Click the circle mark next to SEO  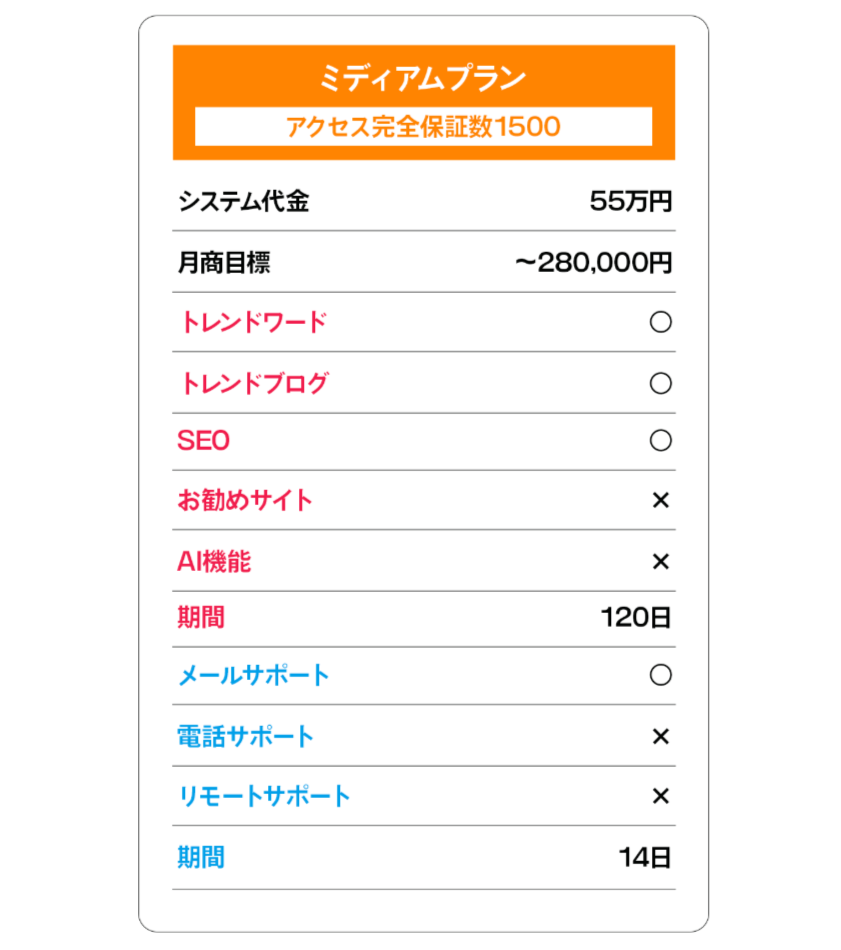(660, 440)
